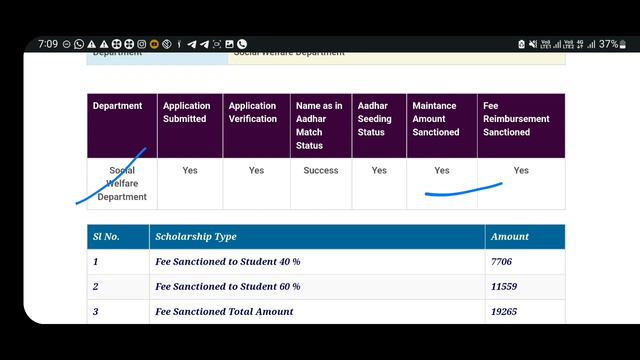This screenshot has height=360, width=640.
Task: Select Yes under Fee Reimbursement Sanctioned
Action: click(x=521, y=171)
